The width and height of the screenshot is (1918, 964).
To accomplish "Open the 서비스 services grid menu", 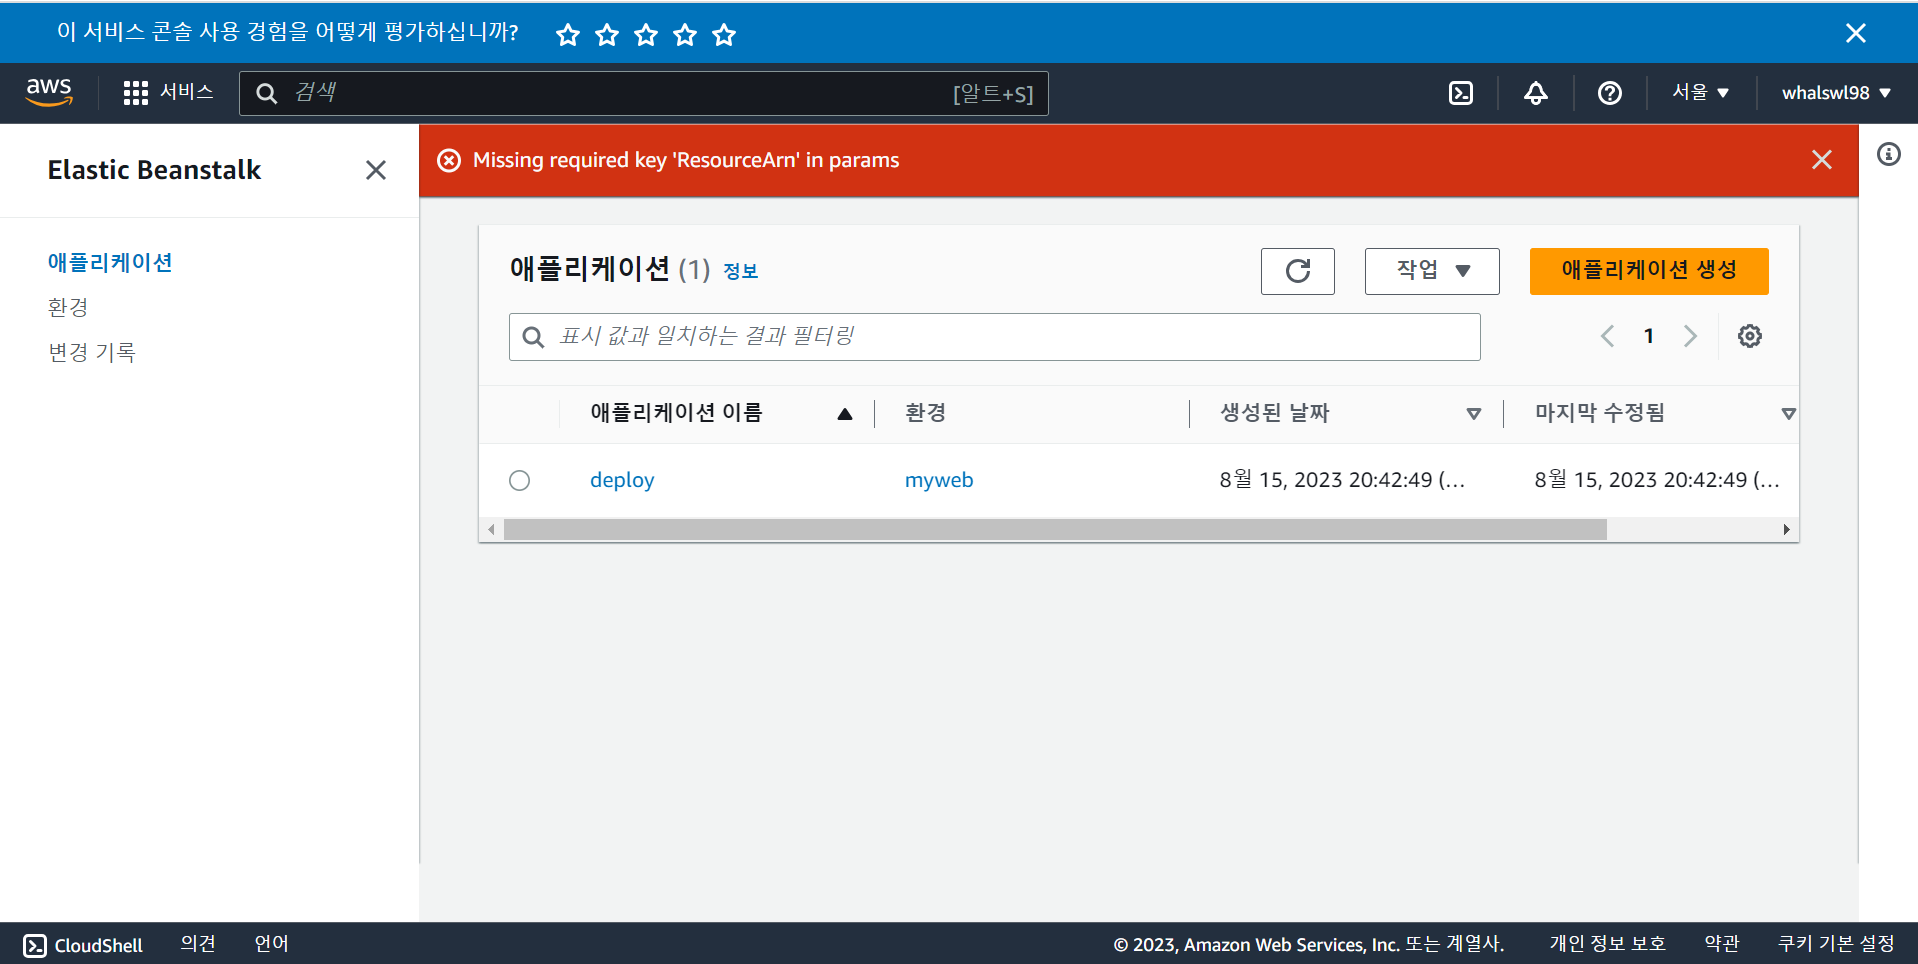I will (168, 93).
